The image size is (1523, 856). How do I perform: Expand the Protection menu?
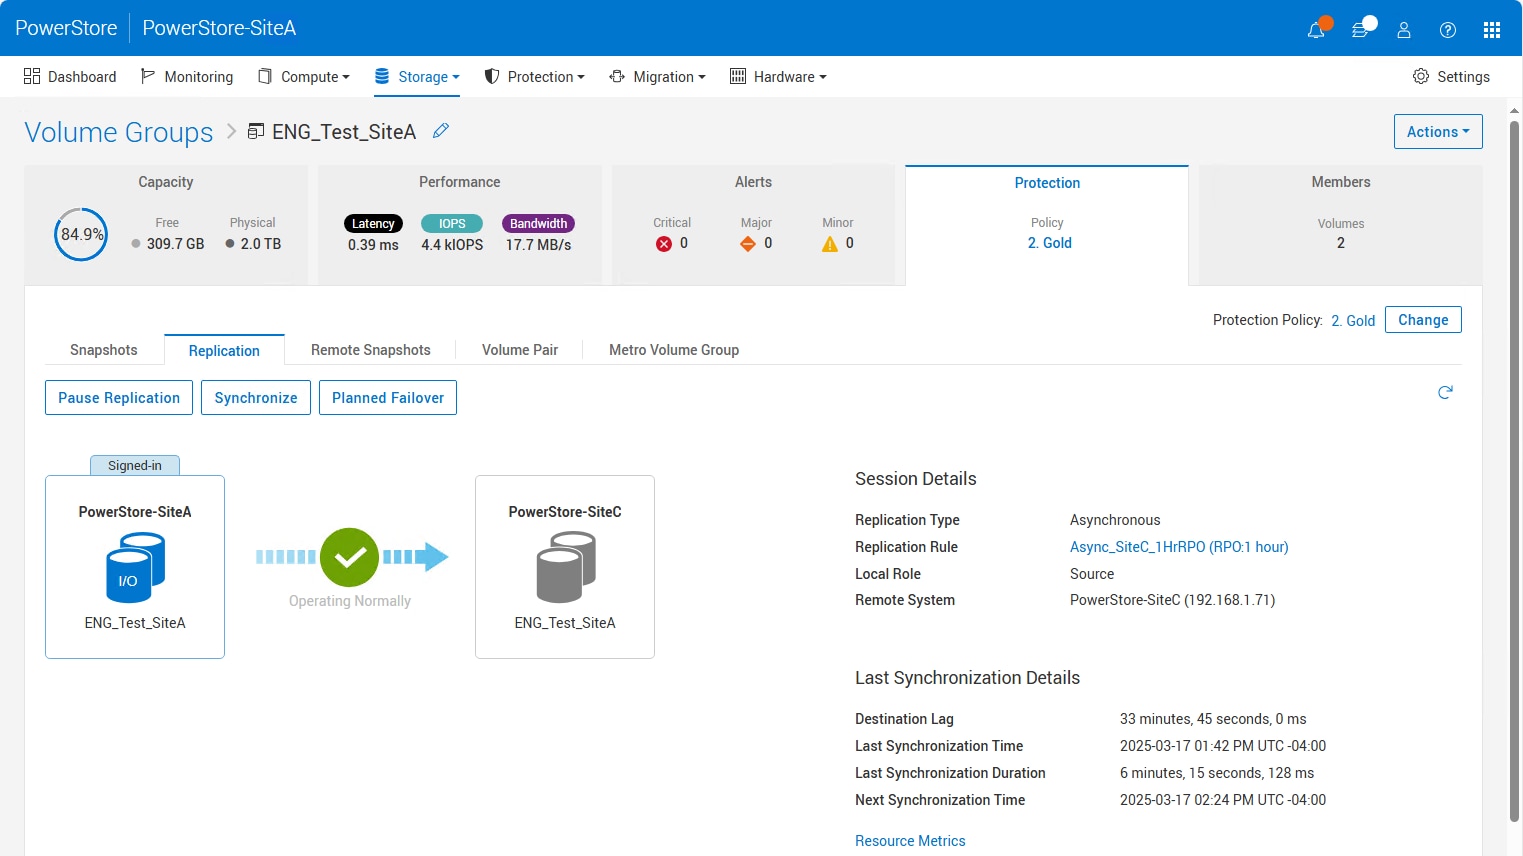coord(534,77)
